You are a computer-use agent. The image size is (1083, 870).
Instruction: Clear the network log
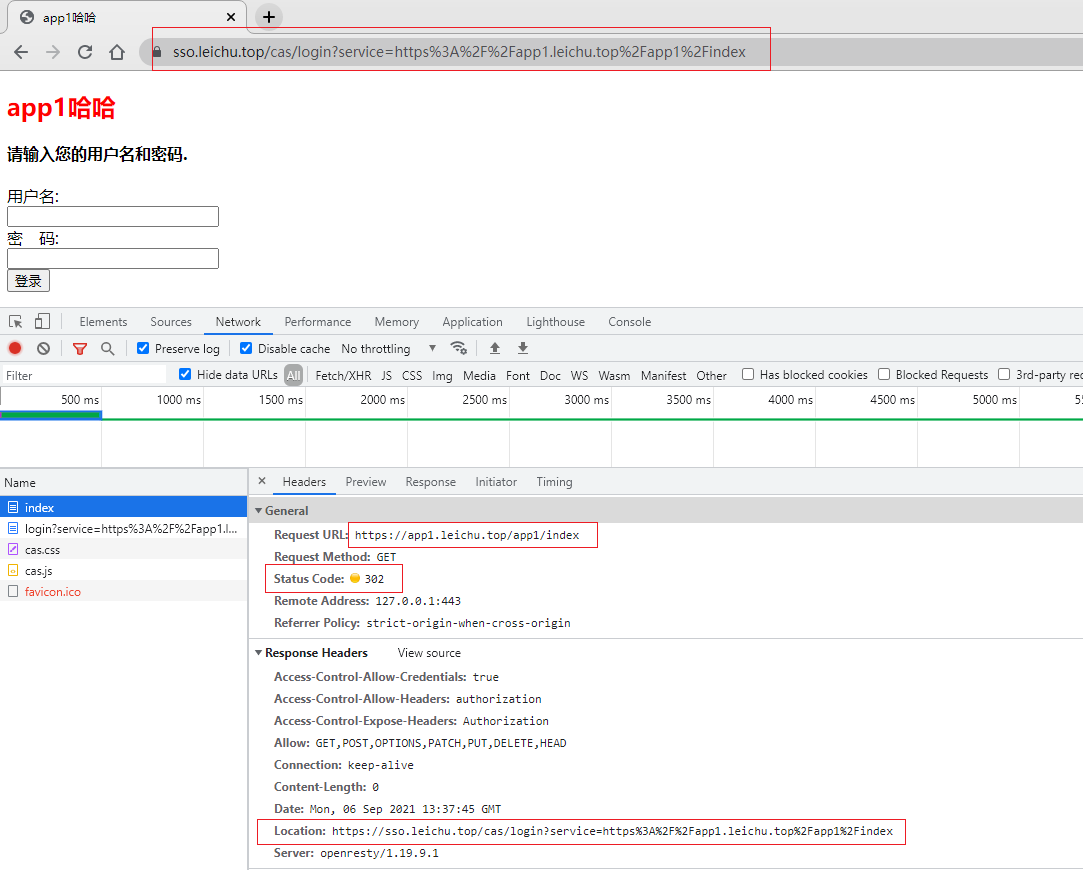43,349
